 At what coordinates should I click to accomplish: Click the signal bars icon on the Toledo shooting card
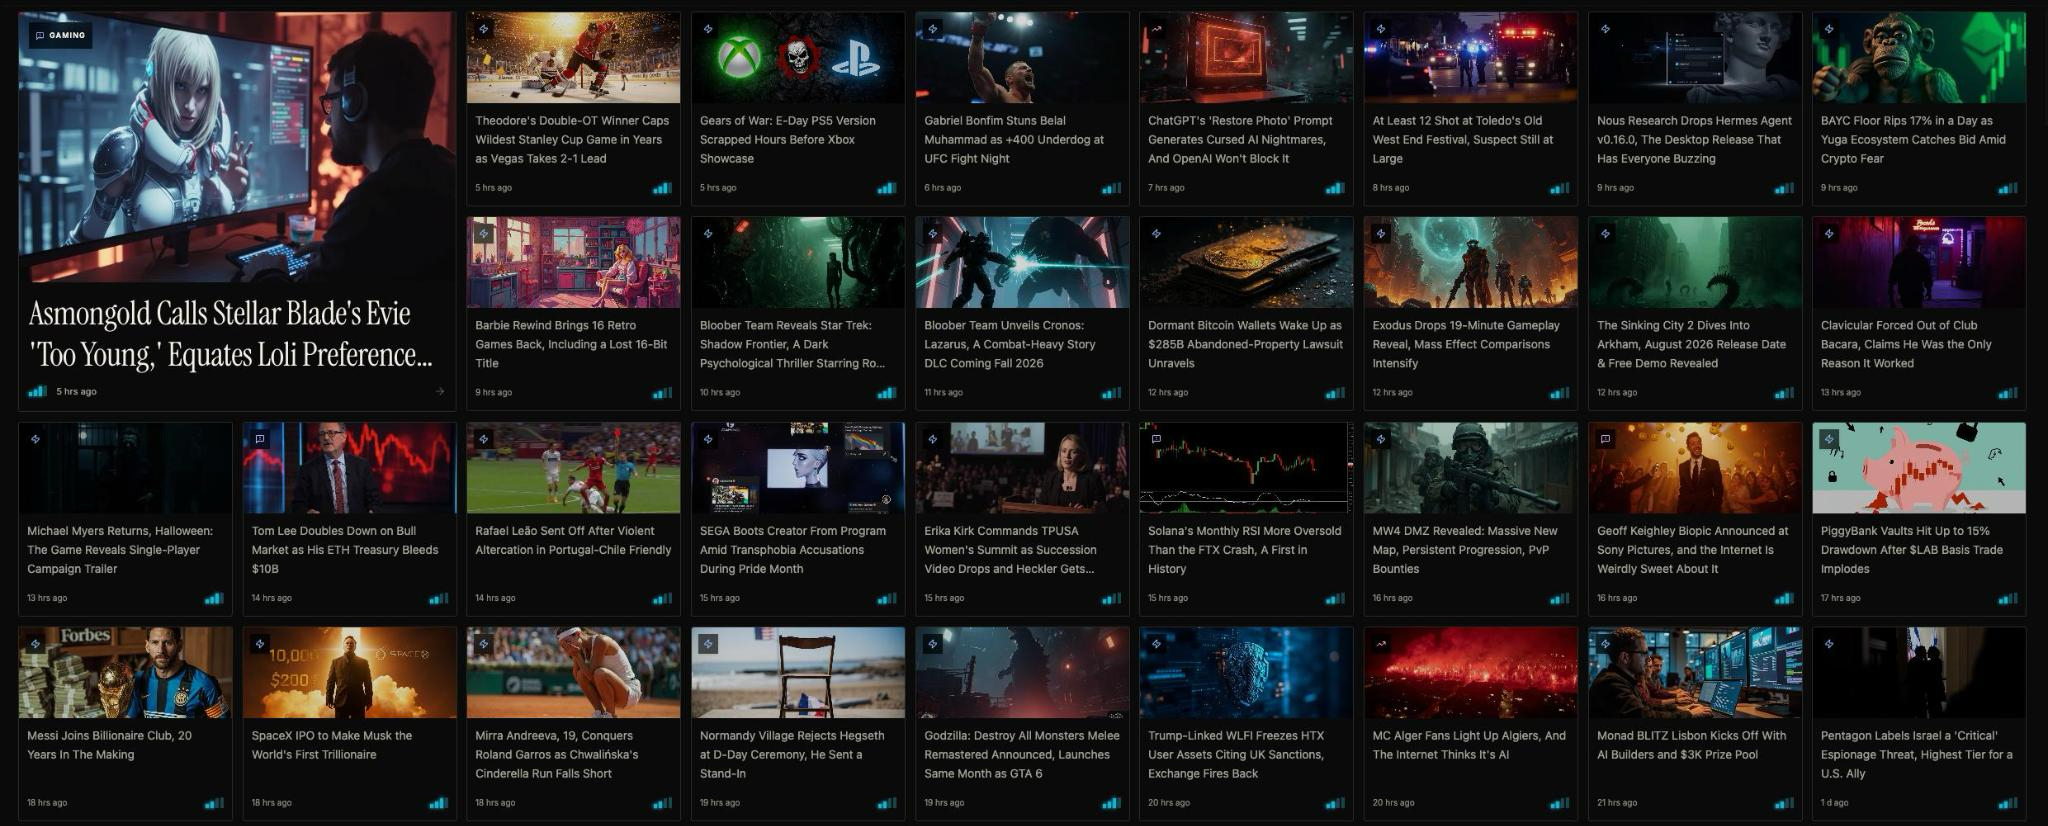(1559, 188)
